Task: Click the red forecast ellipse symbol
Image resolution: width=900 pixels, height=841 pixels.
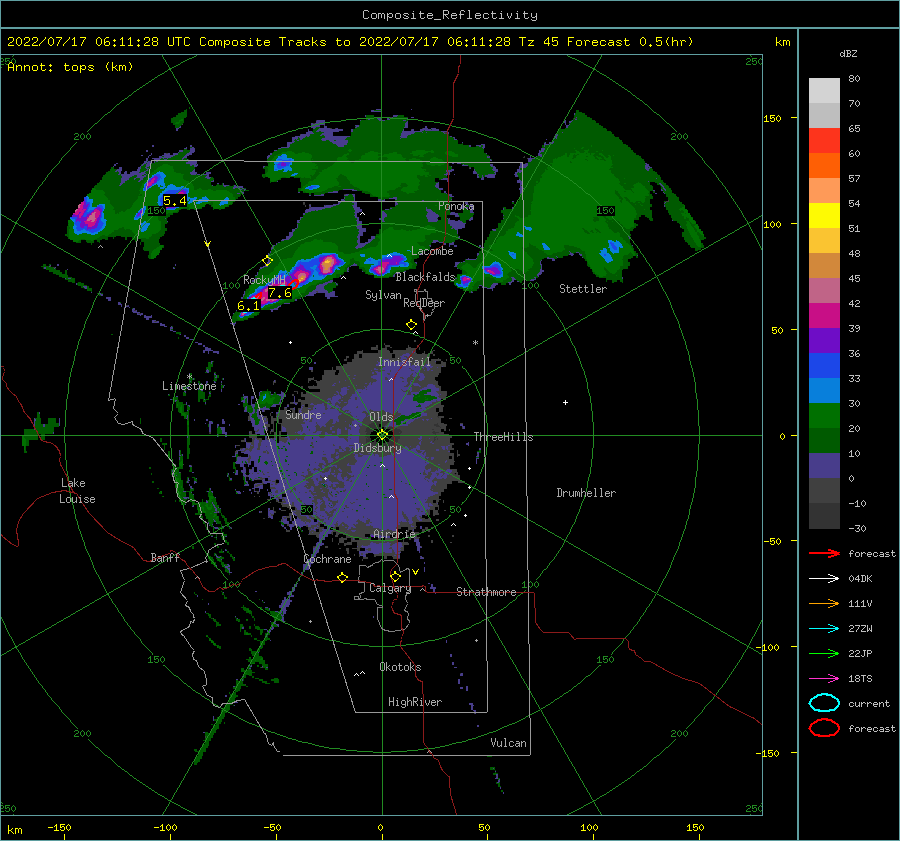Action: [824, 728]
